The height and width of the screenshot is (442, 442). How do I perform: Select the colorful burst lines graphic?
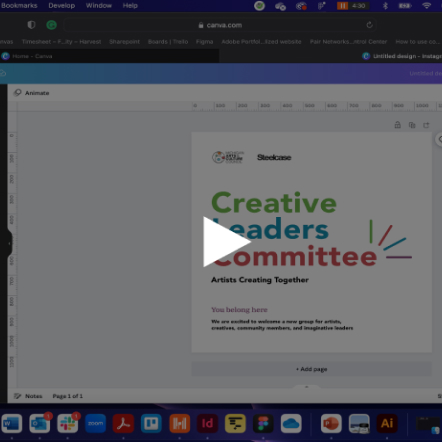(390, 239)
